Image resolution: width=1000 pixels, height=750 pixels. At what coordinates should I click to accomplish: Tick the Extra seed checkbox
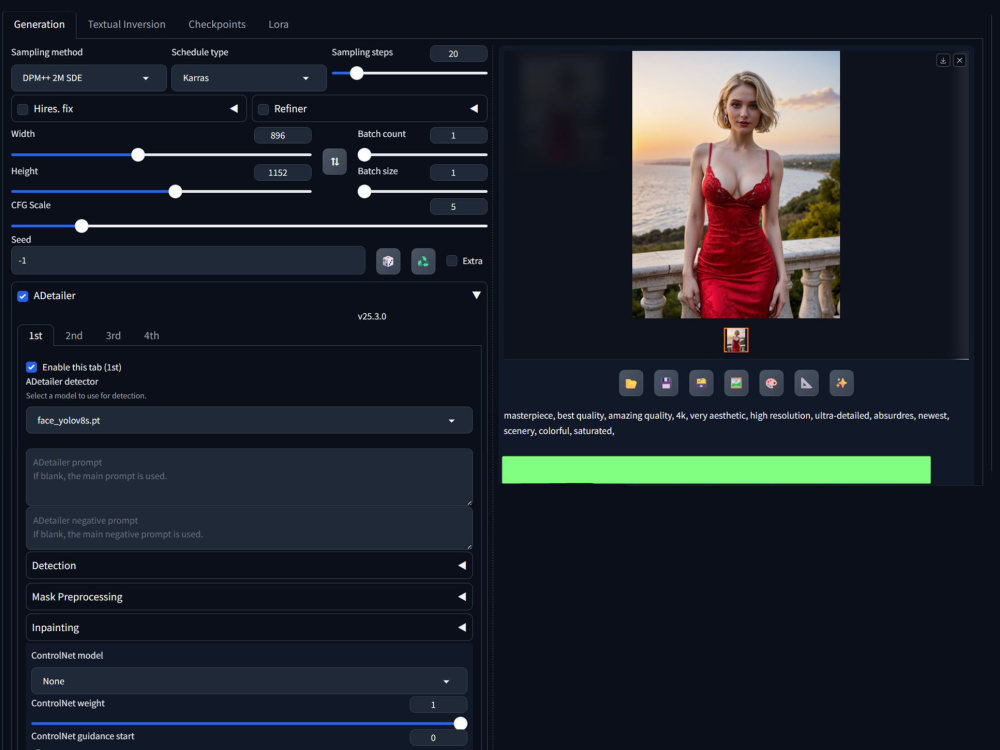coord(452,261)
